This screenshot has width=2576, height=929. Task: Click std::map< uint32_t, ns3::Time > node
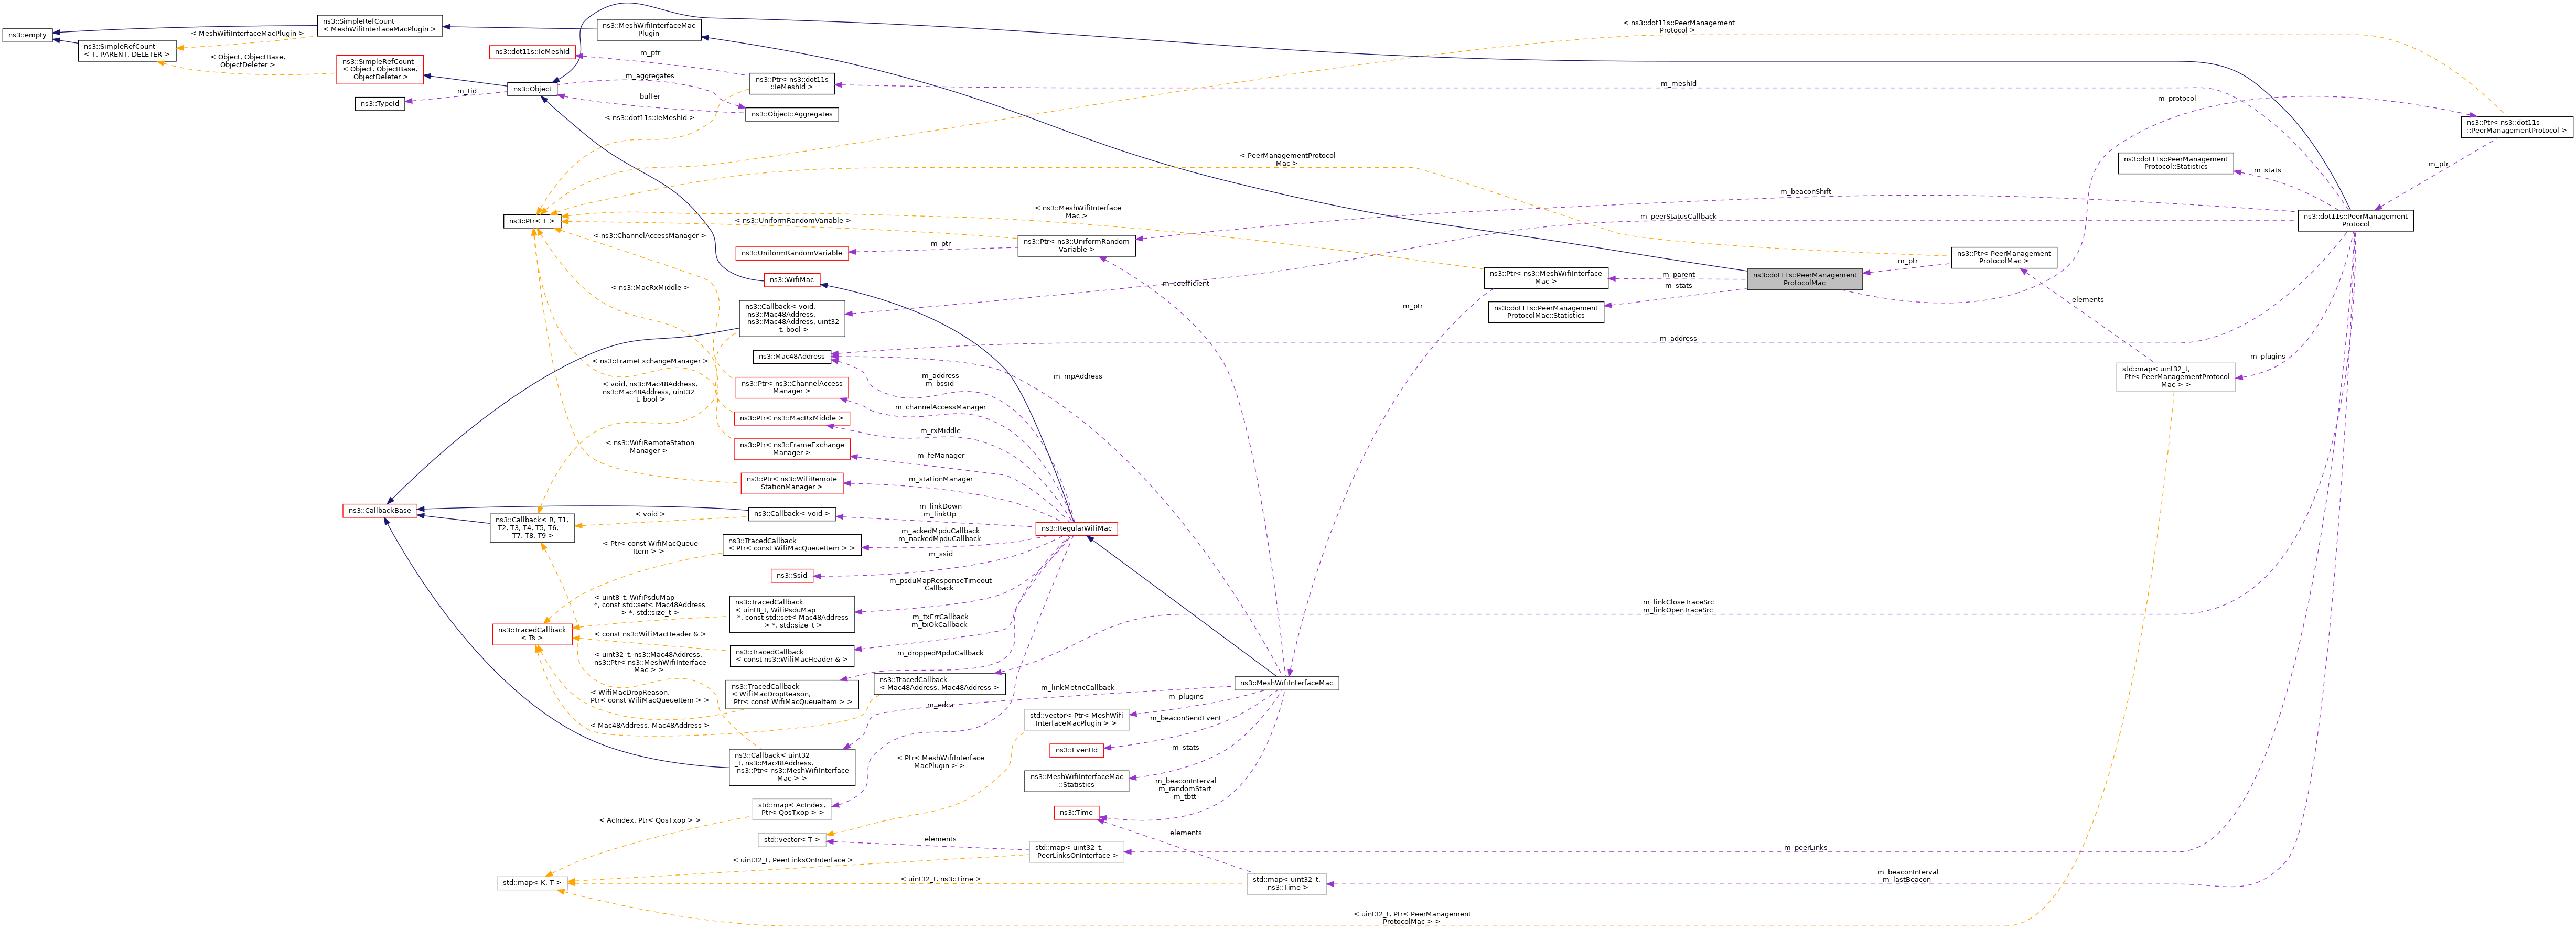click(1287, 884)
